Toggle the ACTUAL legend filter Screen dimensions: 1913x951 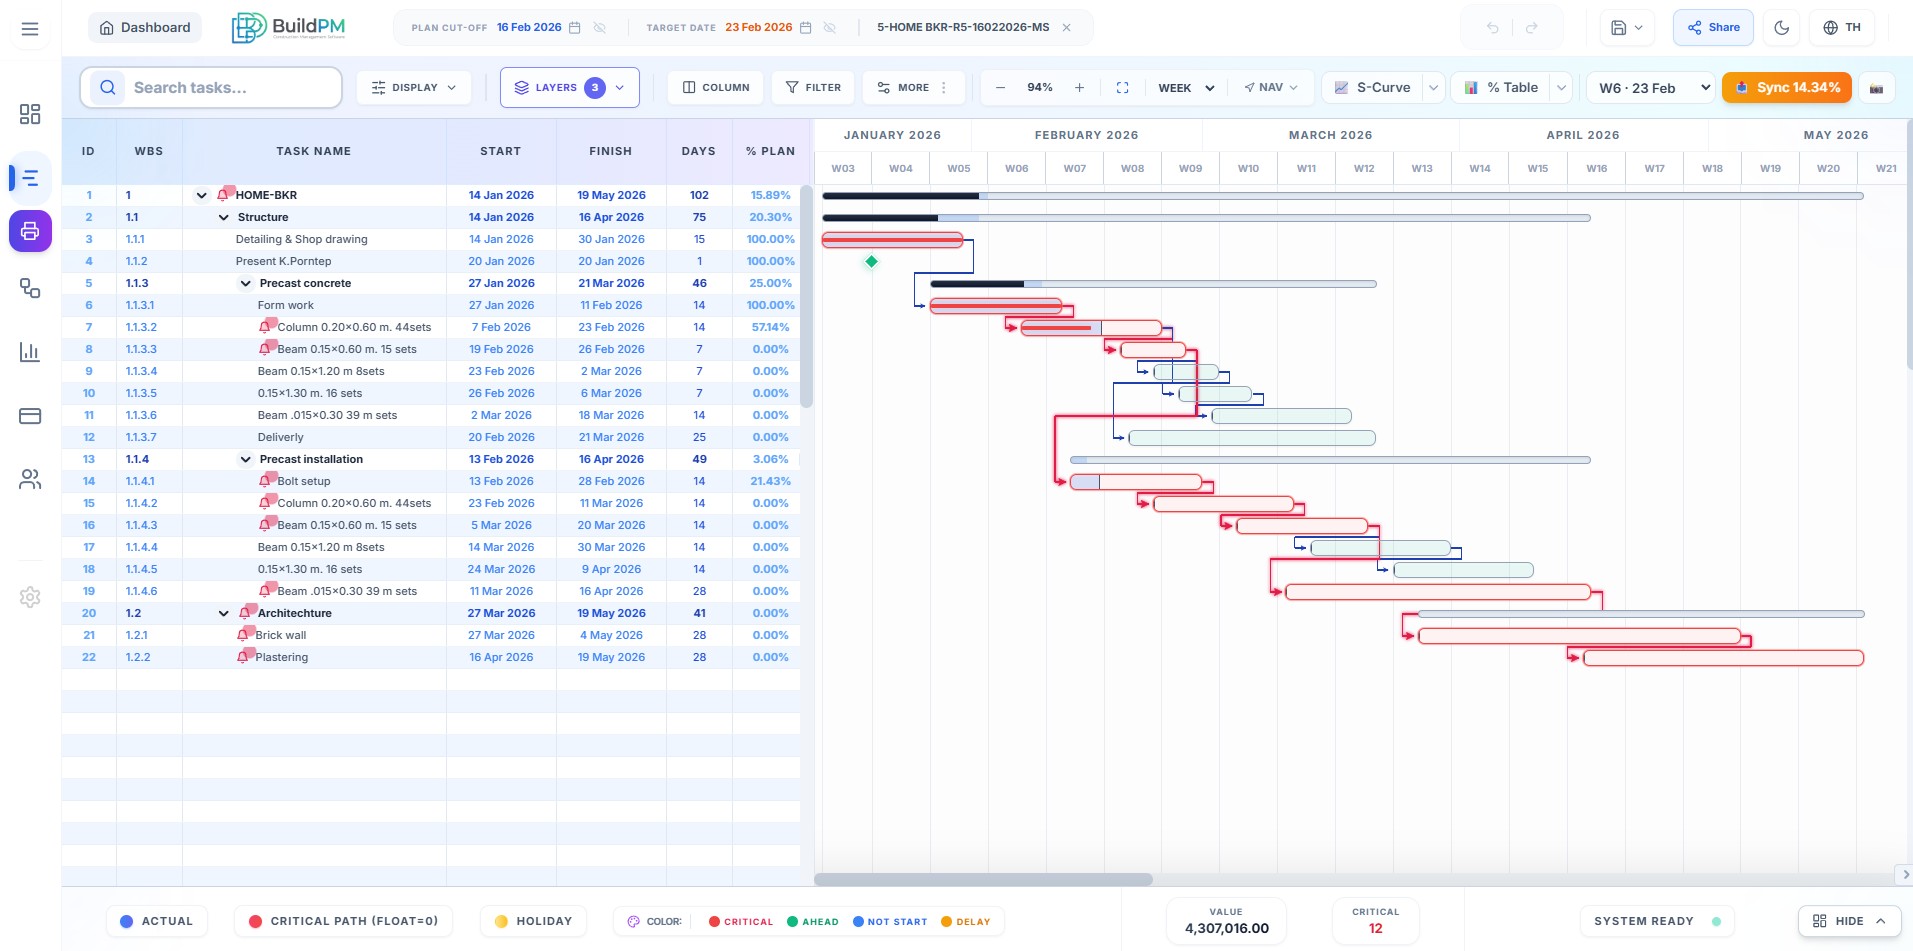(x=157, y=921)
